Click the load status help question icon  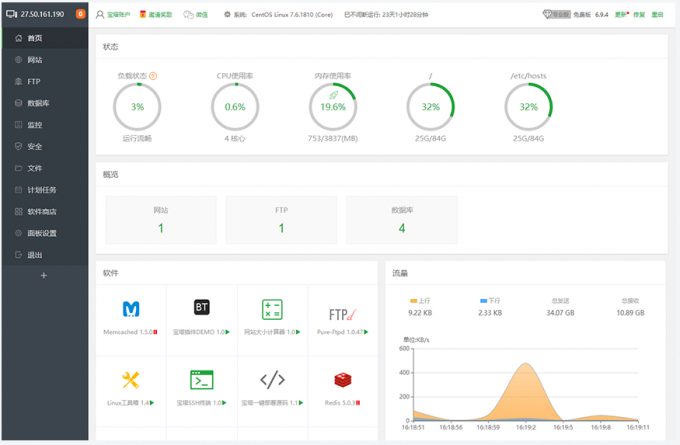coord(153,75)
